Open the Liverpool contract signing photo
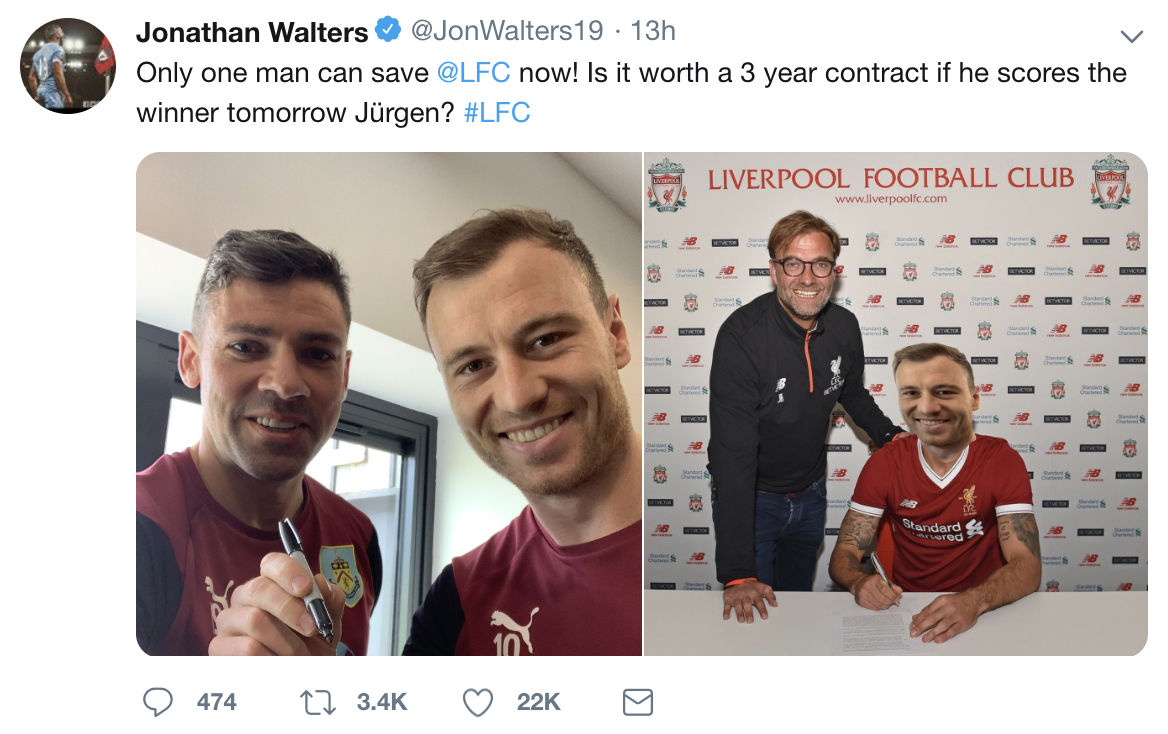 pos(895,404)
